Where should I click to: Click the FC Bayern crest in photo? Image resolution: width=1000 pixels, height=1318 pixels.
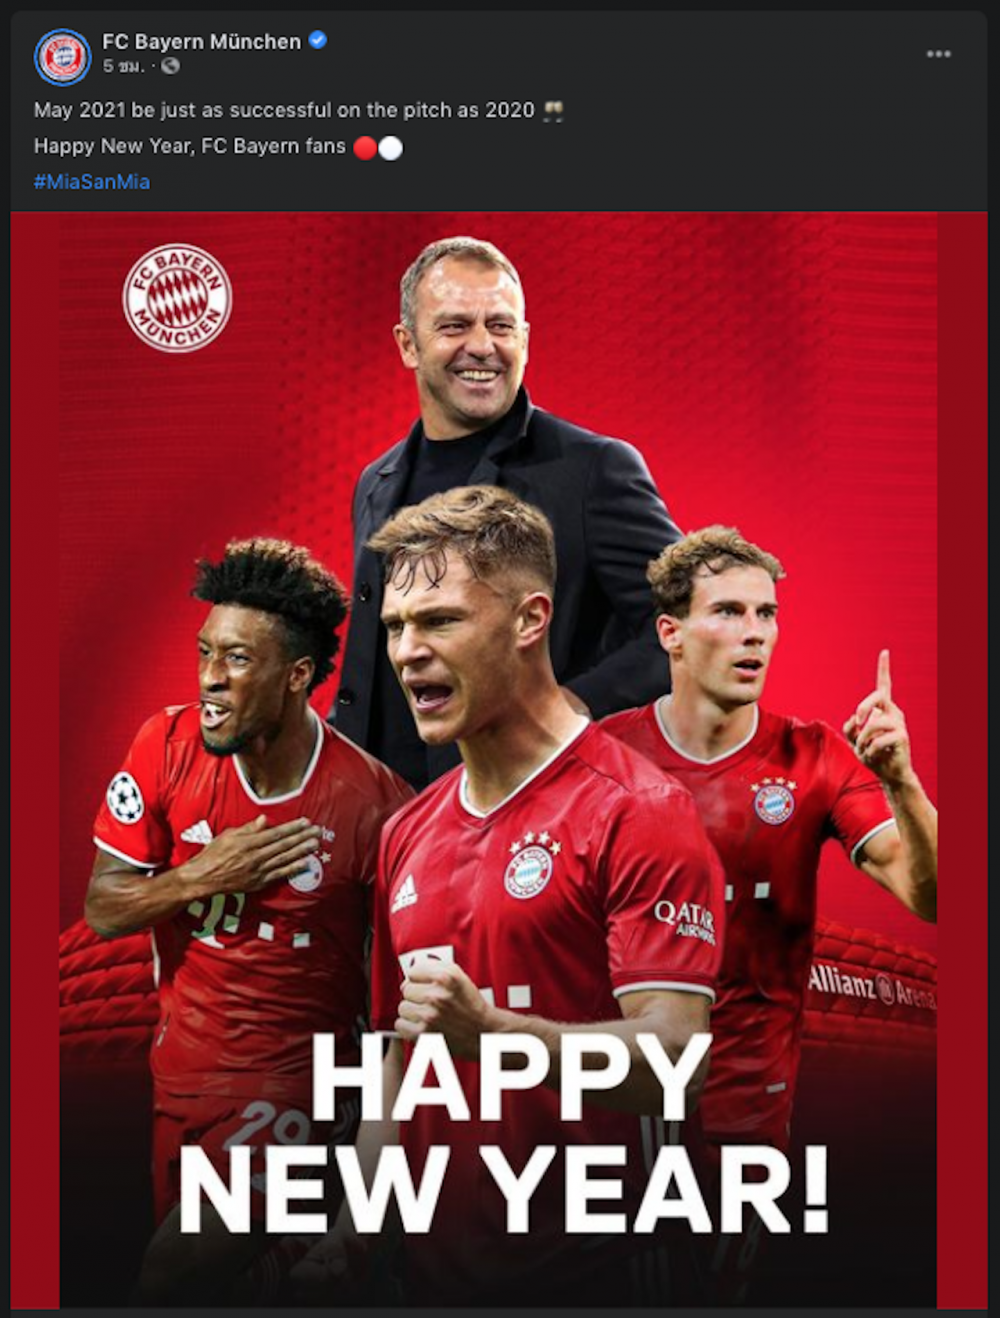[177, 298]
